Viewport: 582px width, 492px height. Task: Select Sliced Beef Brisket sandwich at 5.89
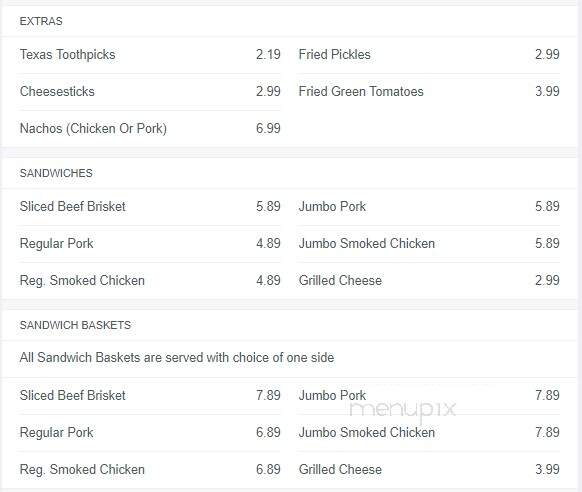(150, 207)
